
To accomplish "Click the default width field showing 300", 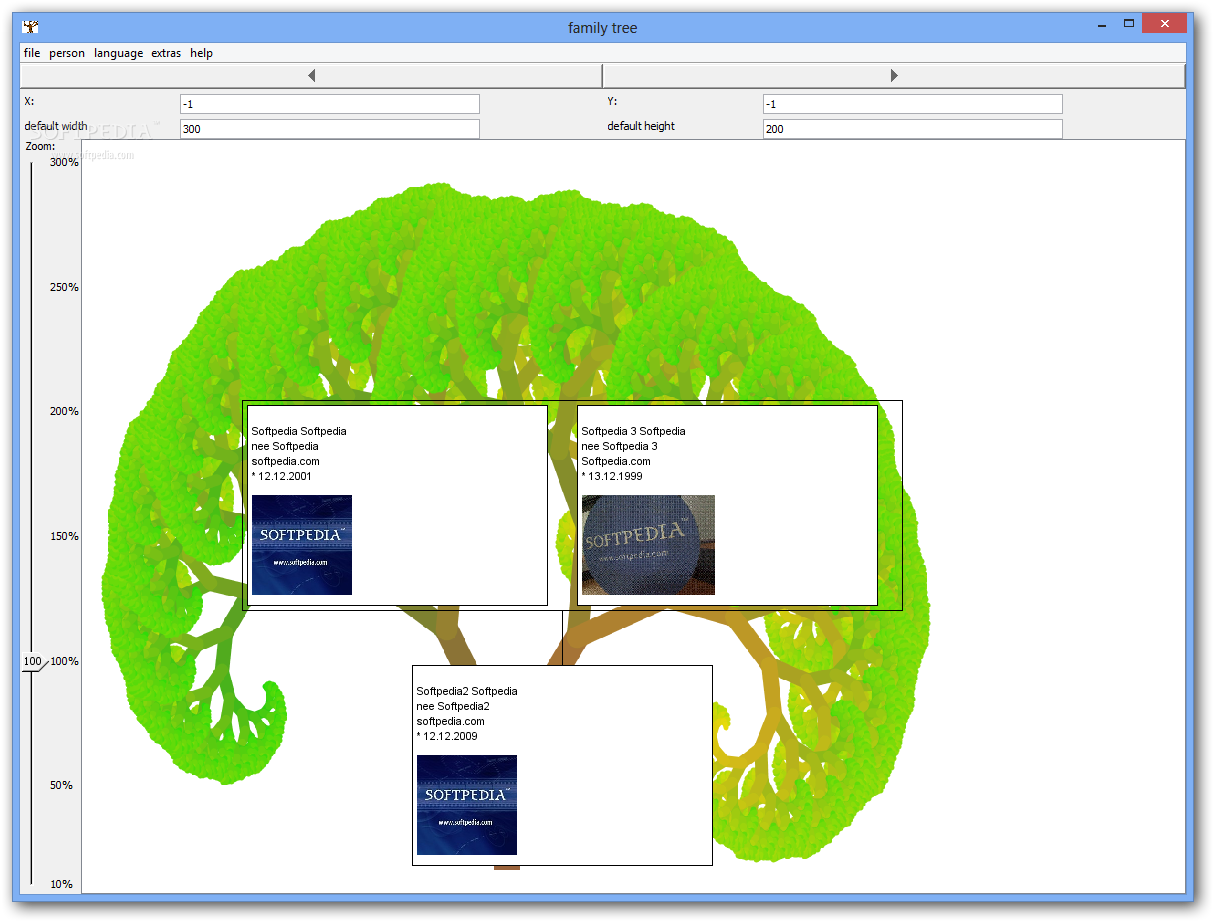I will (330, 129).
